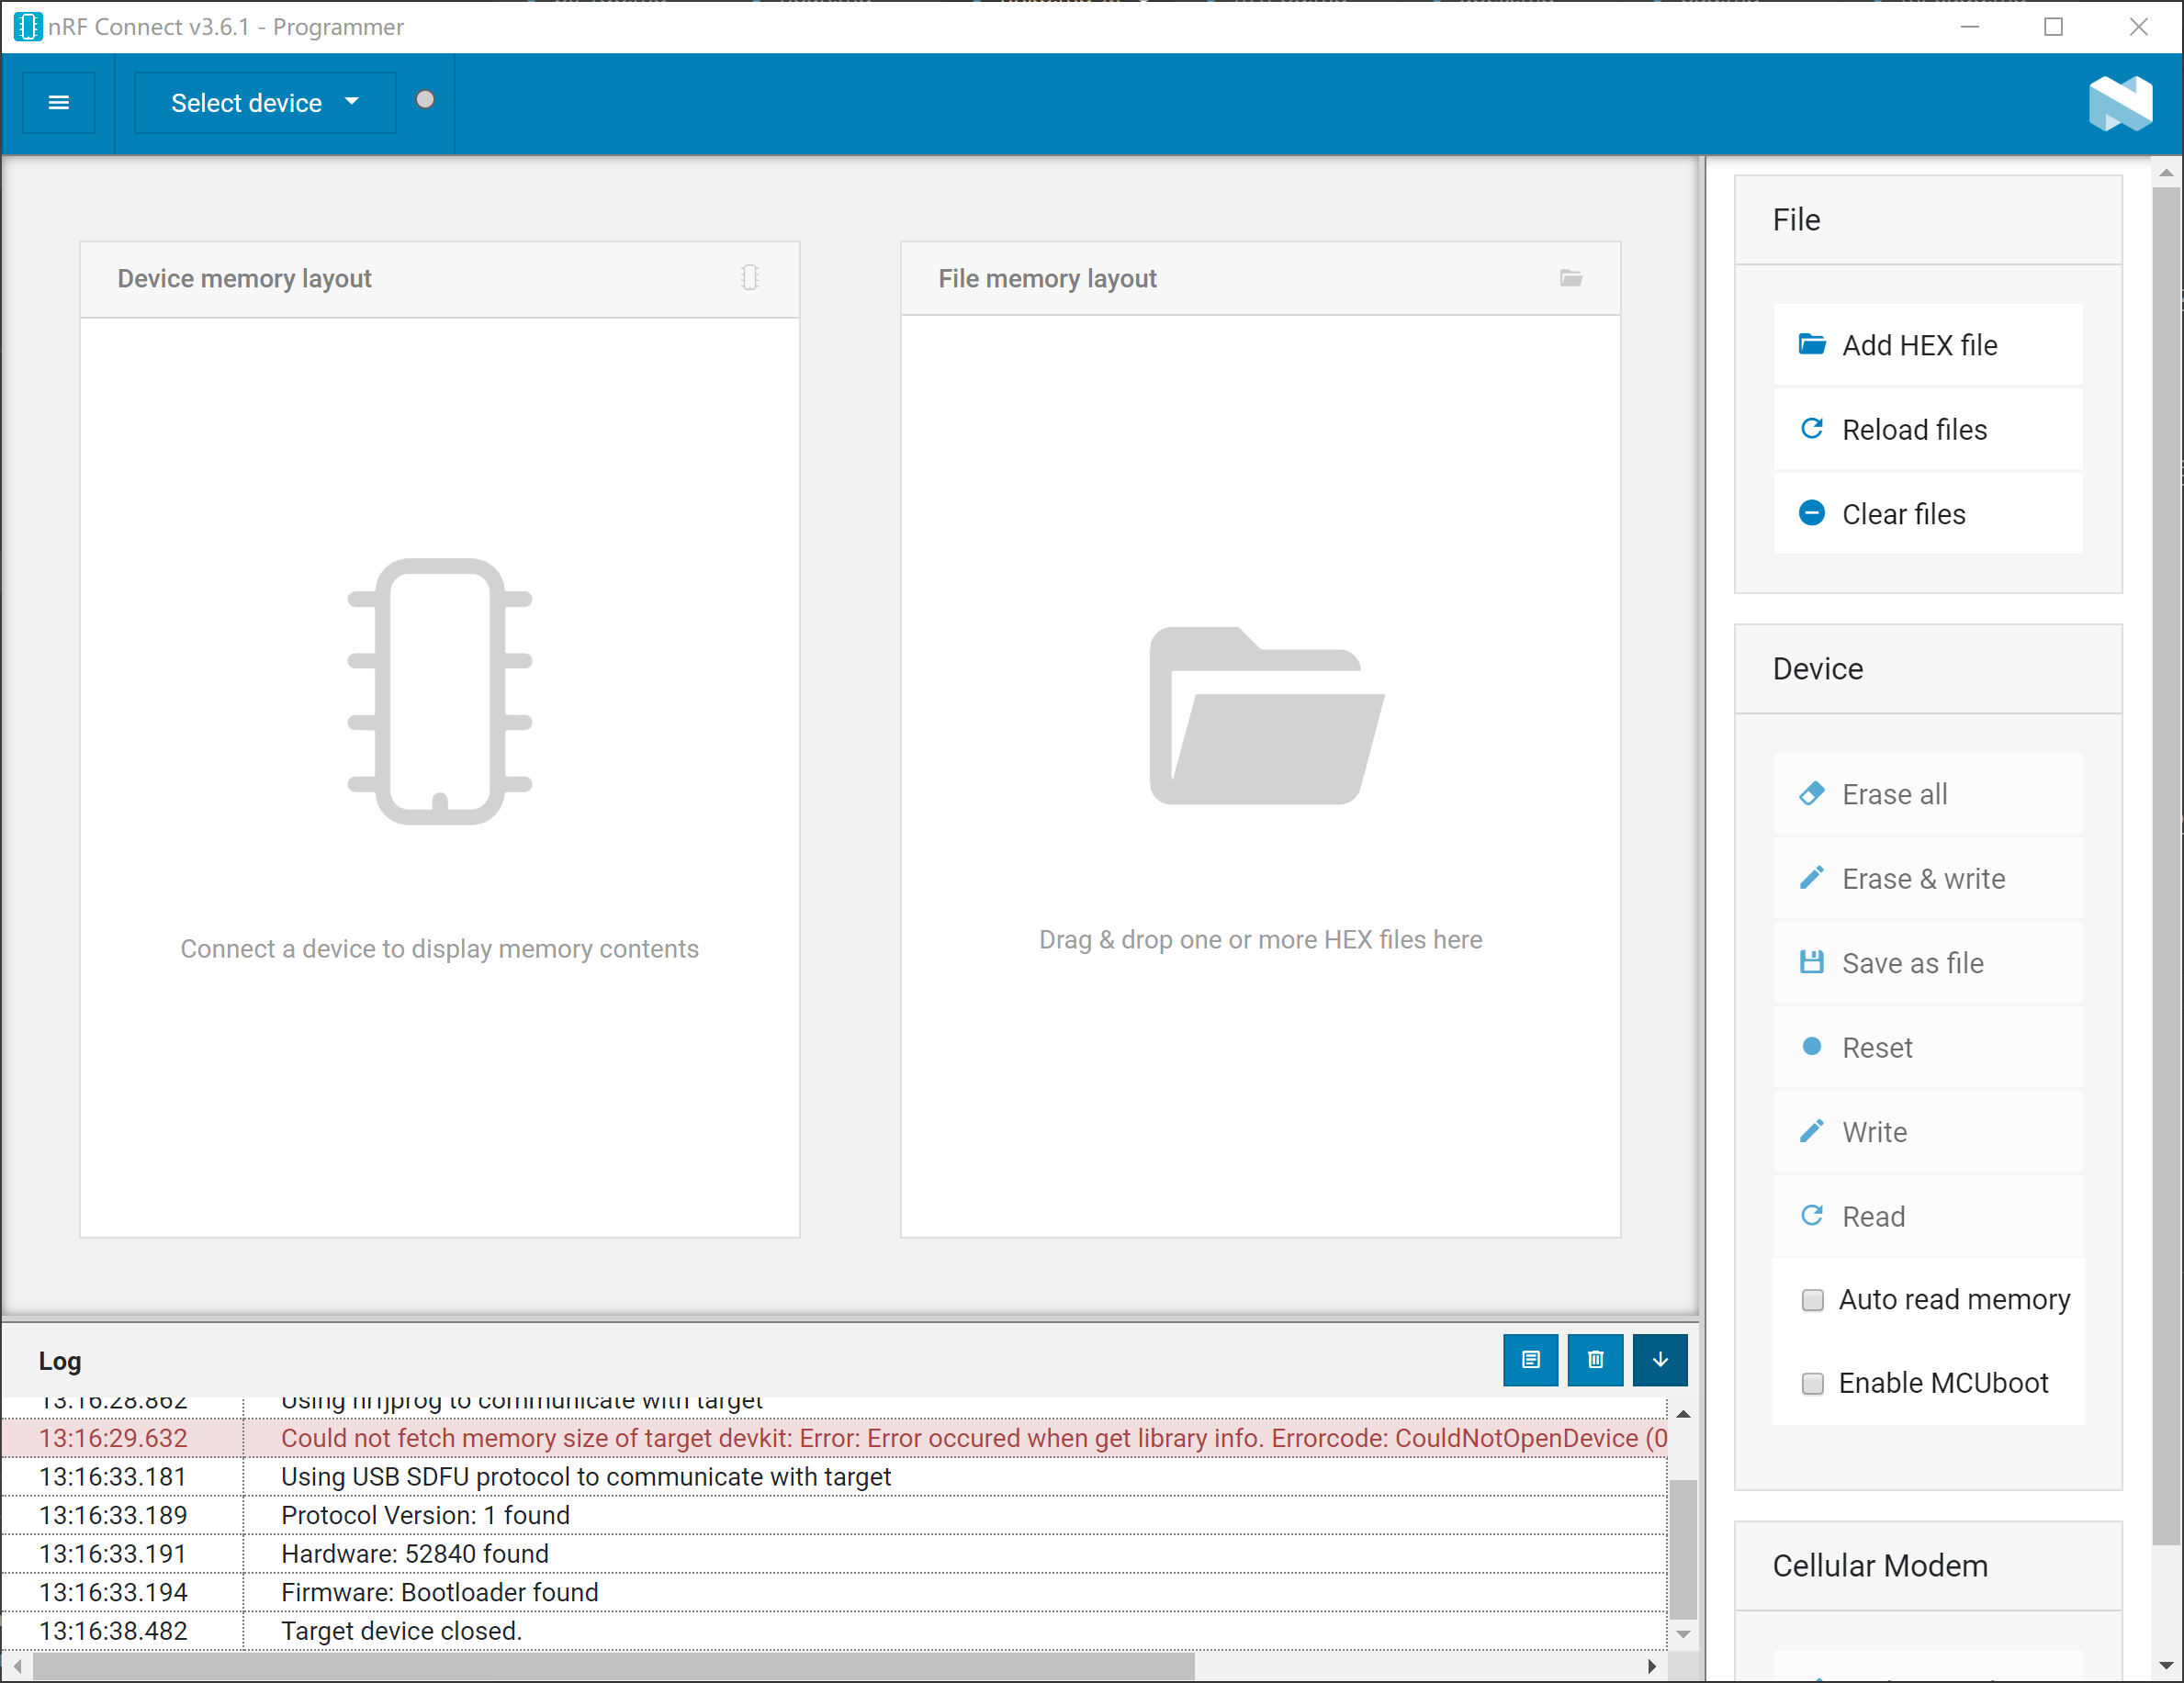Enable Auto read memory checkbox
The width and height of the screenshot is (2184, 1683).
tap(1812, 1299)
